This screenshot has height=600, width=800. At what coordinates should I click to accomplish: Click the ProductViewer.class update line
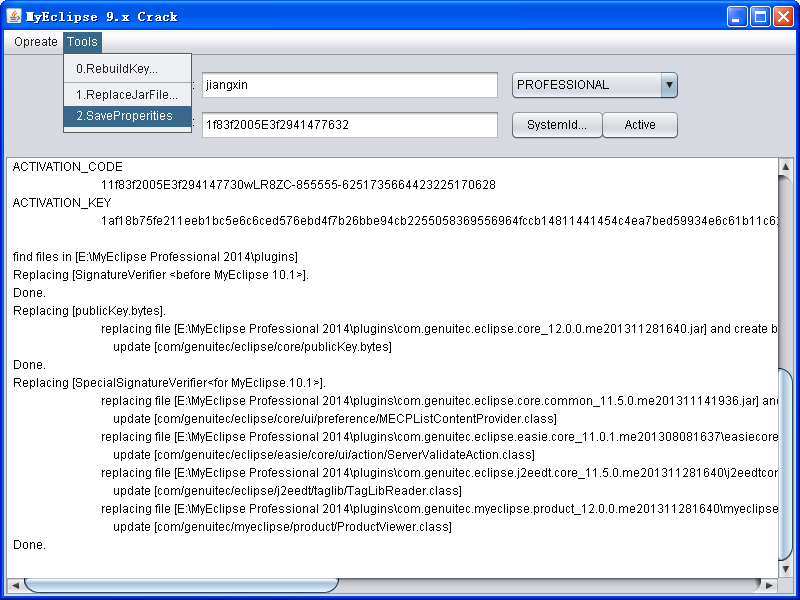point(283,527)
